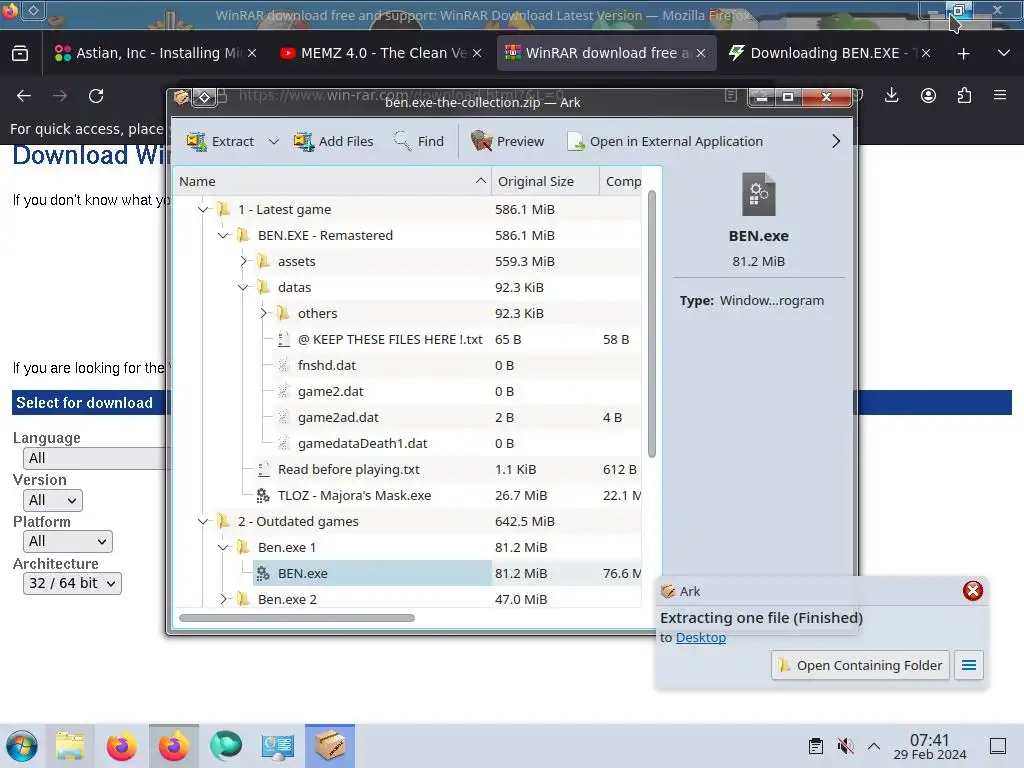Viewport: 1024px width, 768px height.
Task: Go back in Firefox
Action: click(x=24, y=96)
